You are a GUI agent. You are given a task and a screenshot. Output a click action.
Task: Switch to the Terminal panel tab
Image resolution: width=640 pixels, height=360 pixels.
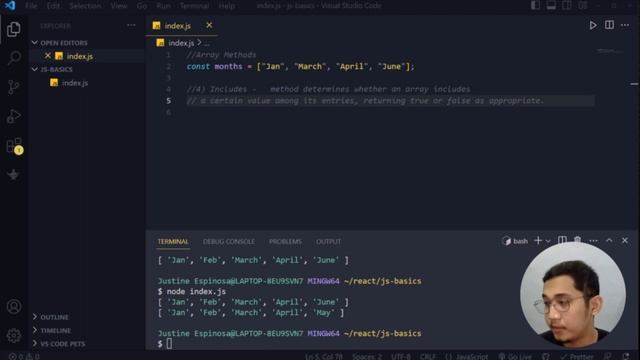click(173, 242)
